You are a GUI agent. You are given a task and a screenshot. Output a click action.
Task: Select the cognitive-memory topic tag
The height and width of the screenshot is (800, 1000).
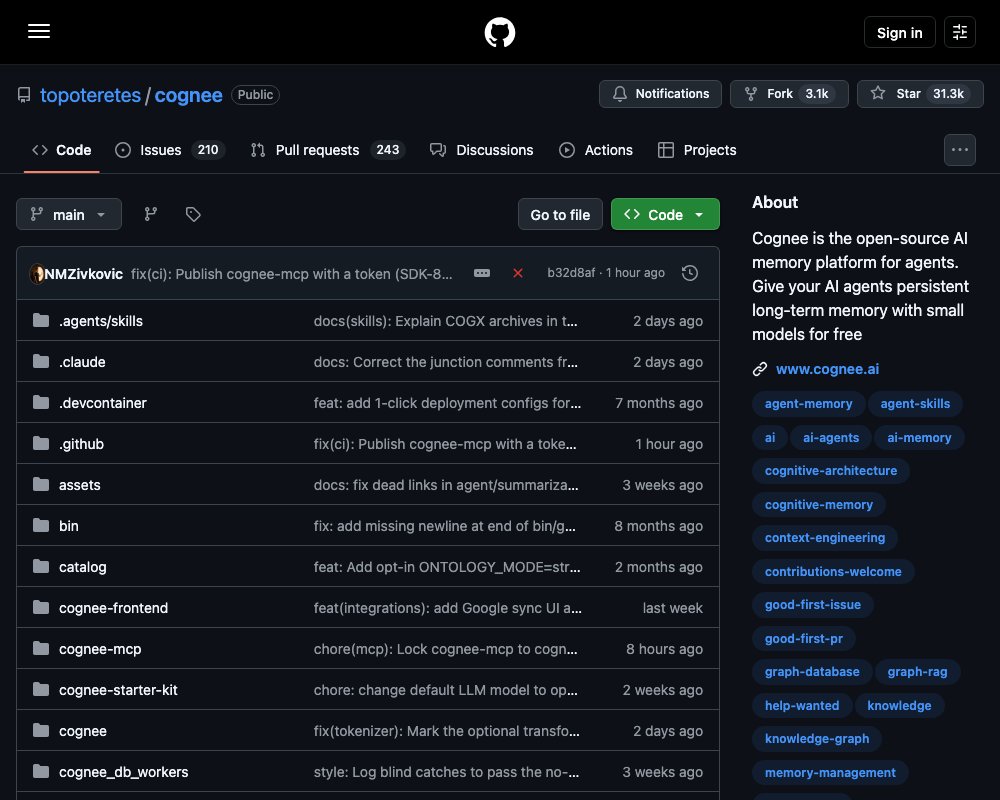tap(819, 505)
